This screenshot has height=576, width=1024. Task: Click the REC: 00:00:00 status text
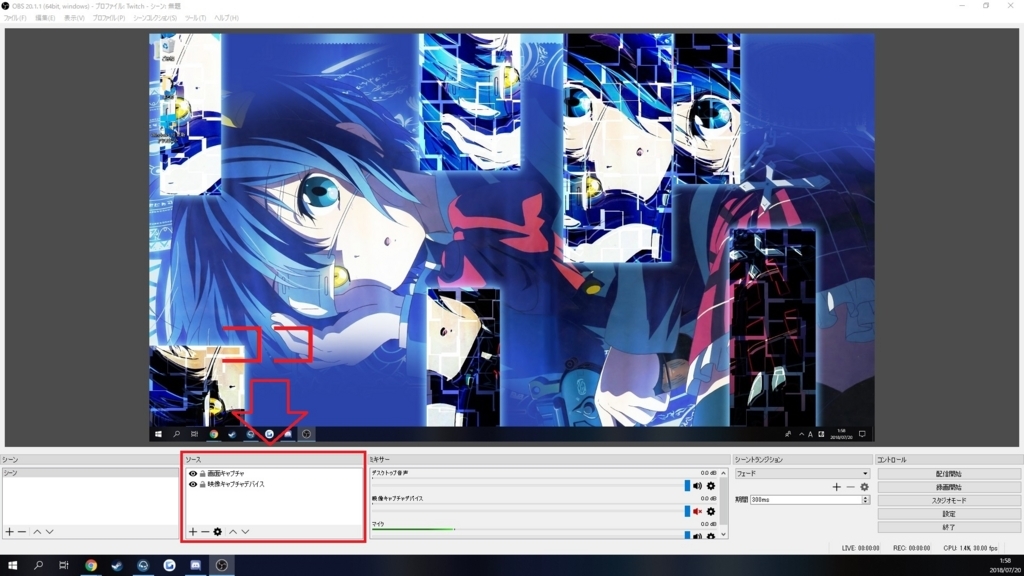pos(911,548)
